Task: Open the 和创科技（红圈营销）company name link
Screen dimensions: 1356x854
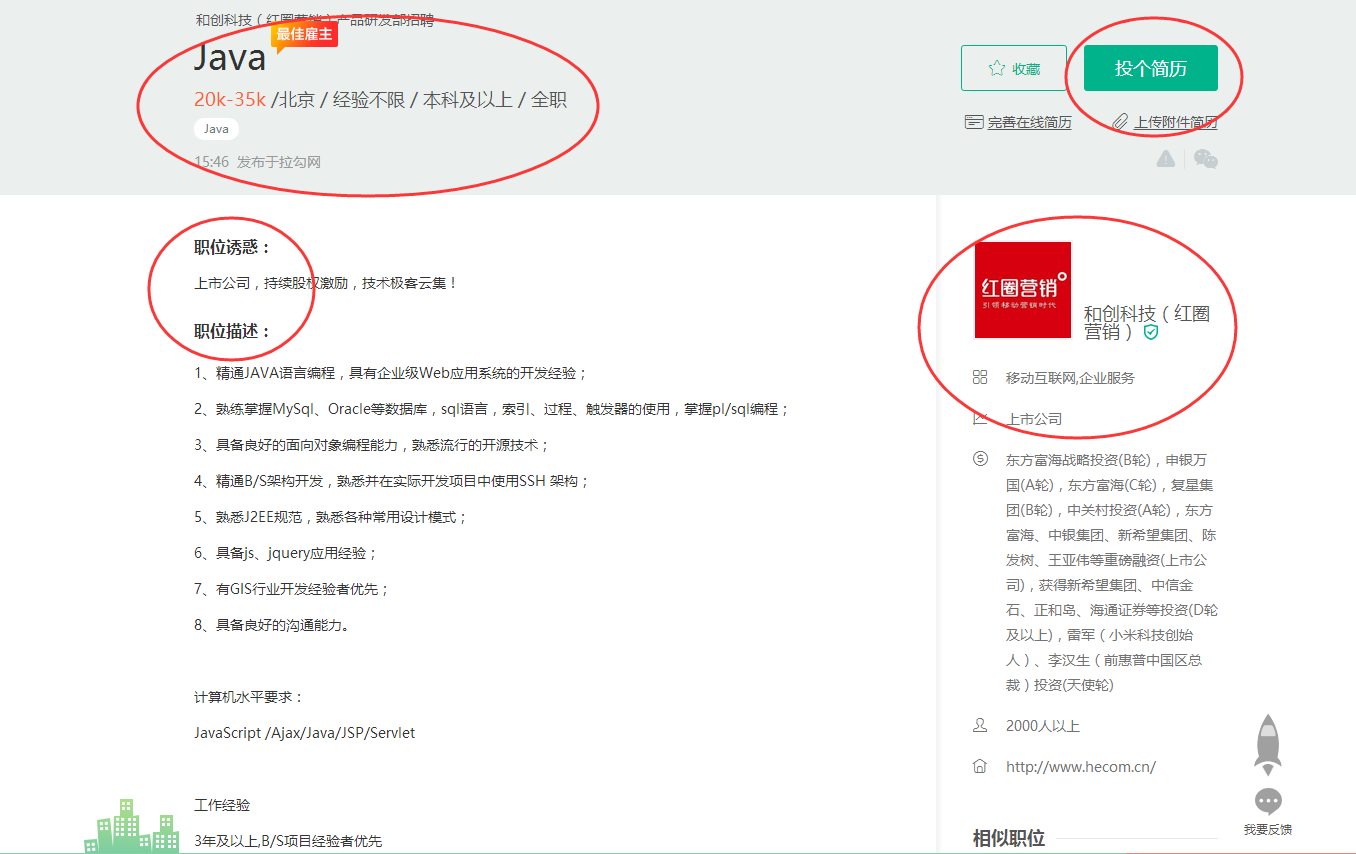Action: [1146, 322]
